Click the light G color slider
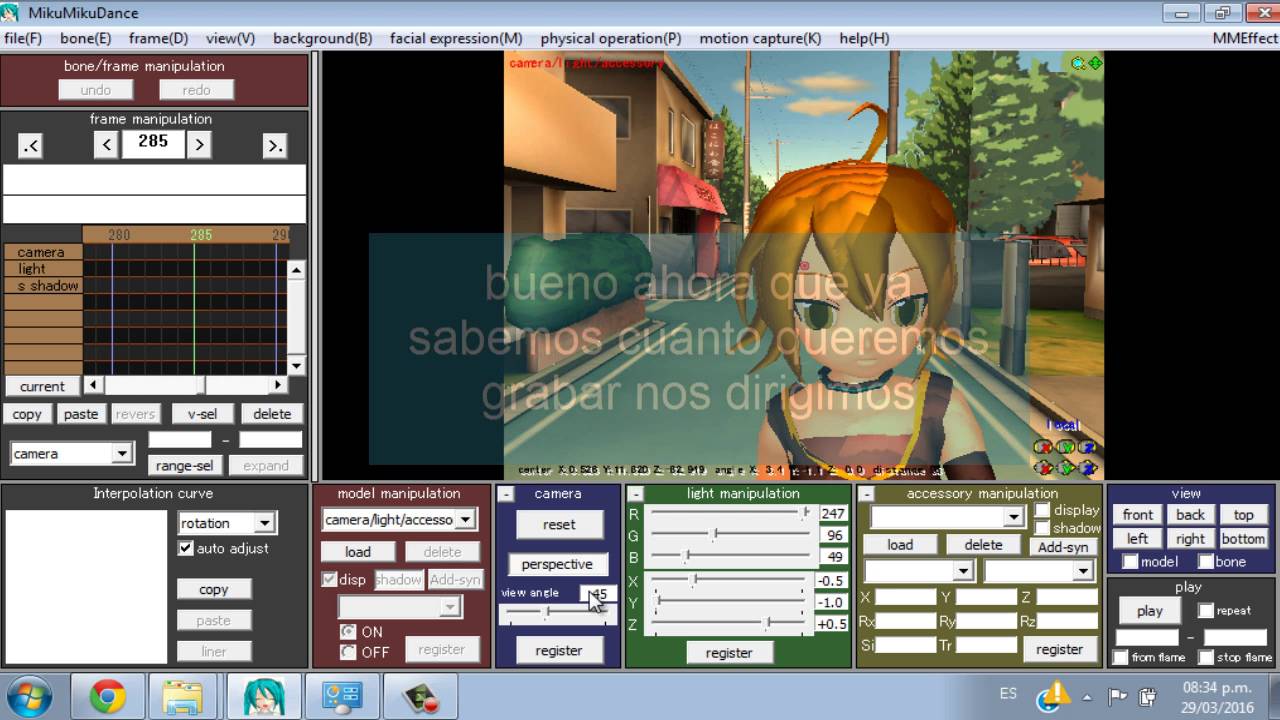 (x=729, y=535)
